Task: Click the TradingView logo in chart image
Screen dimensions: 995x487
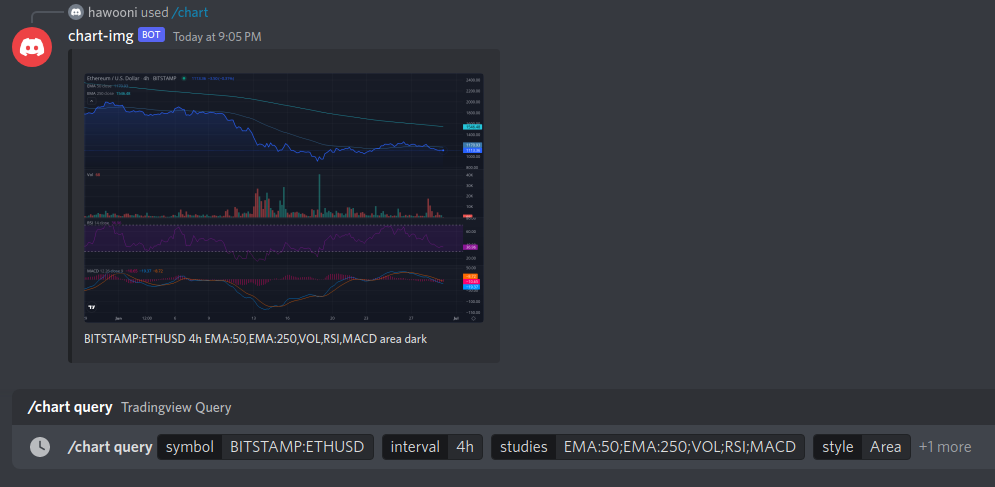Action: pyautogui.click(x=91, y=307)
